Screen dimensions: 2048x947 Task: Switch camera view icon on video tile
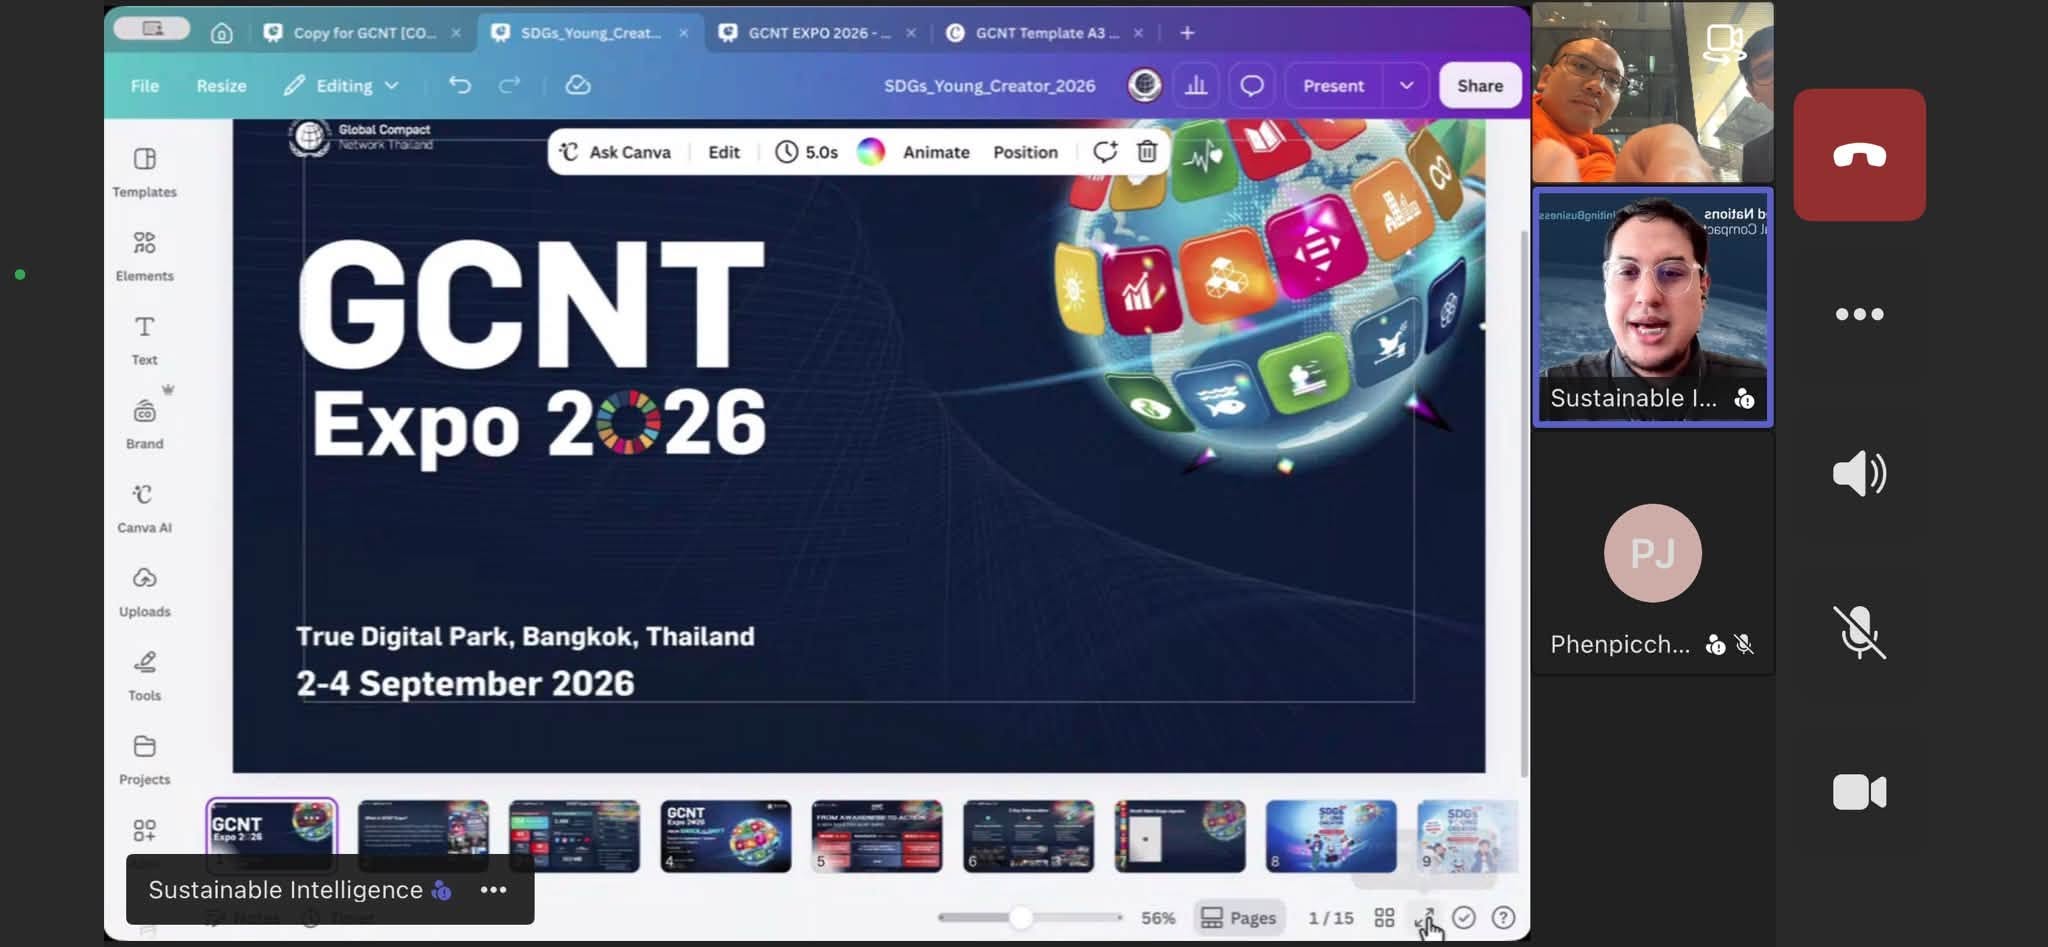pyautogui.click(x=1725, y=44)
